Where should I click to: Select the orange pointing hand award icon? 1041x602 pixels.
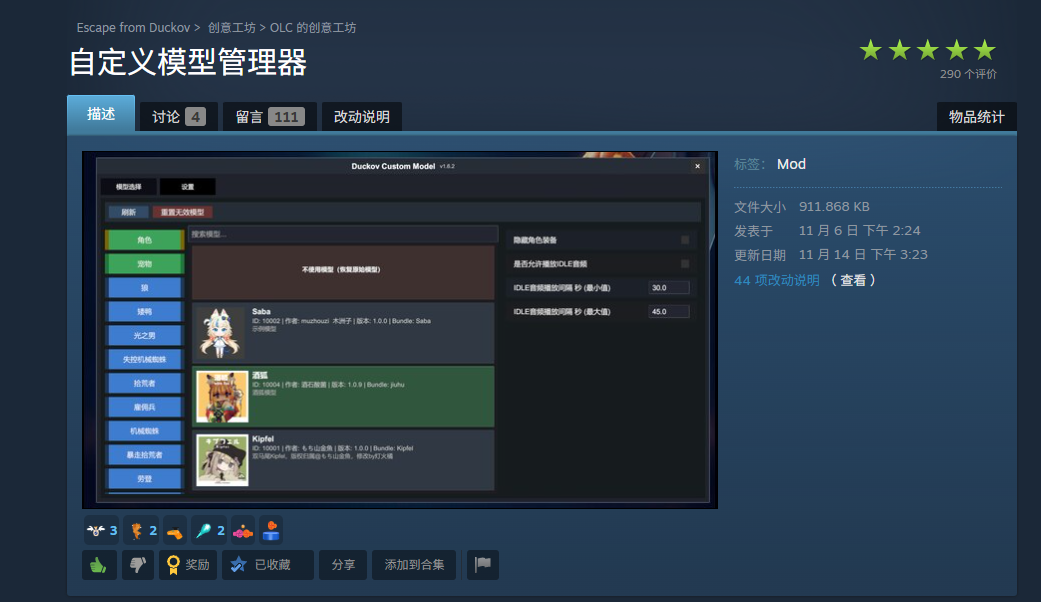(175, 530)
